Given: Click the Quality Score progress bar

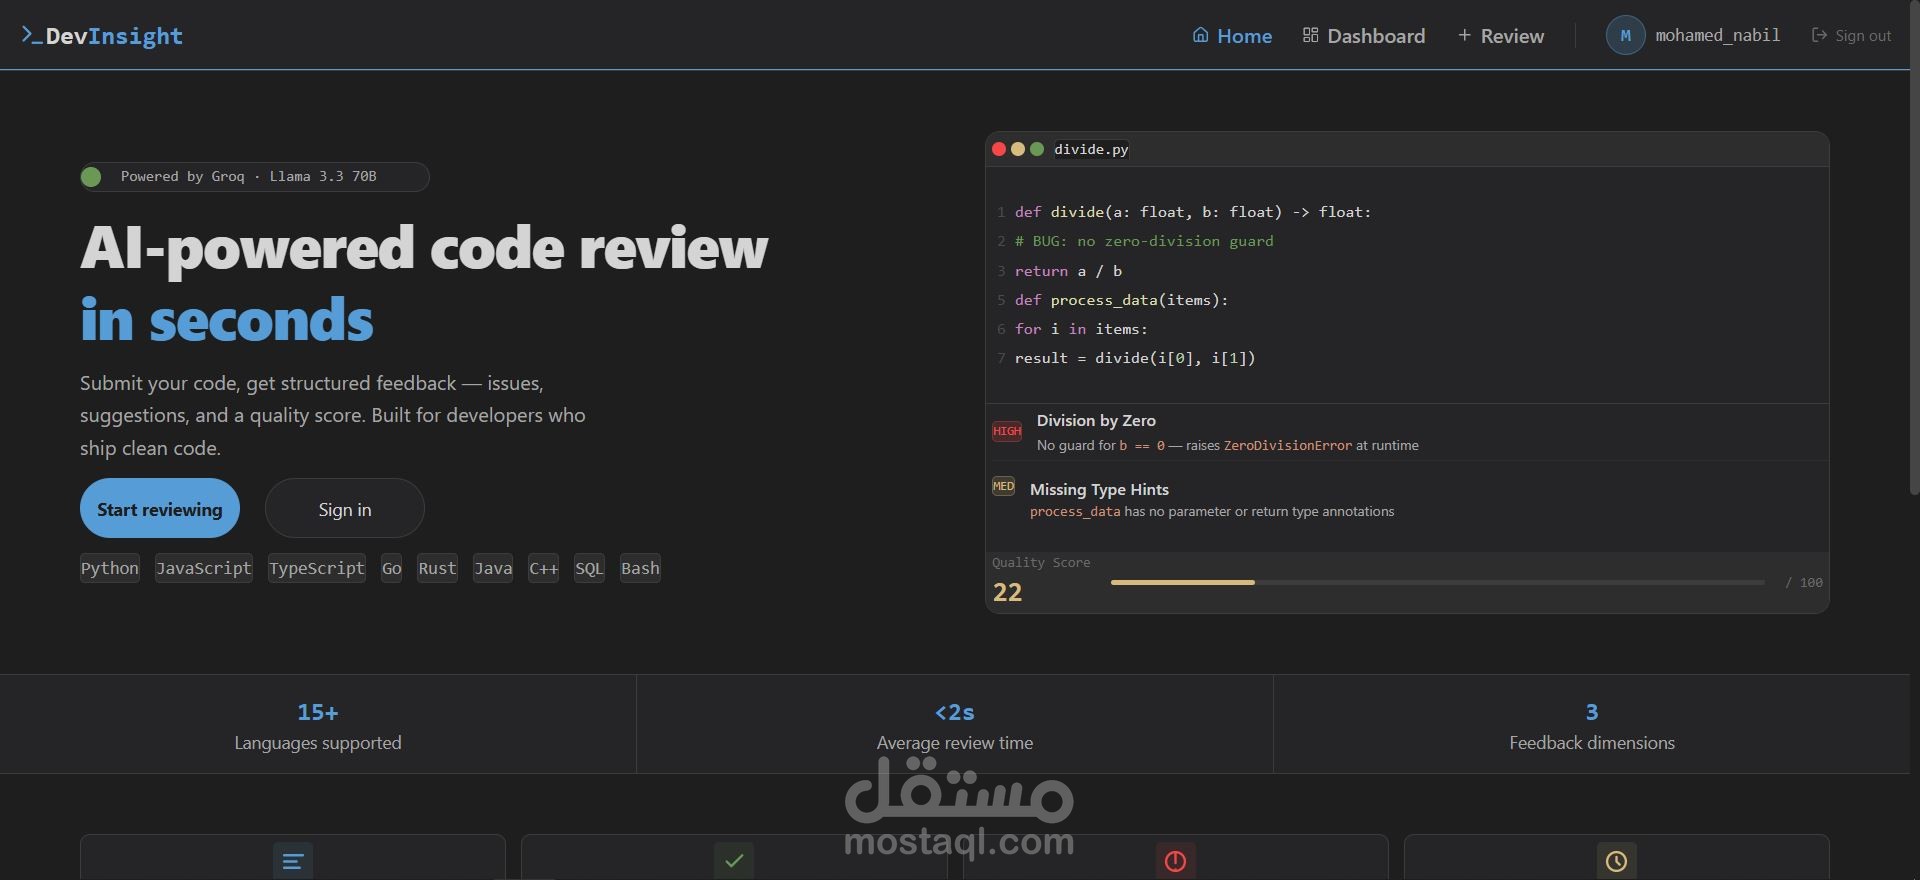Looking at the screenshot, I should click(1437, 582).
